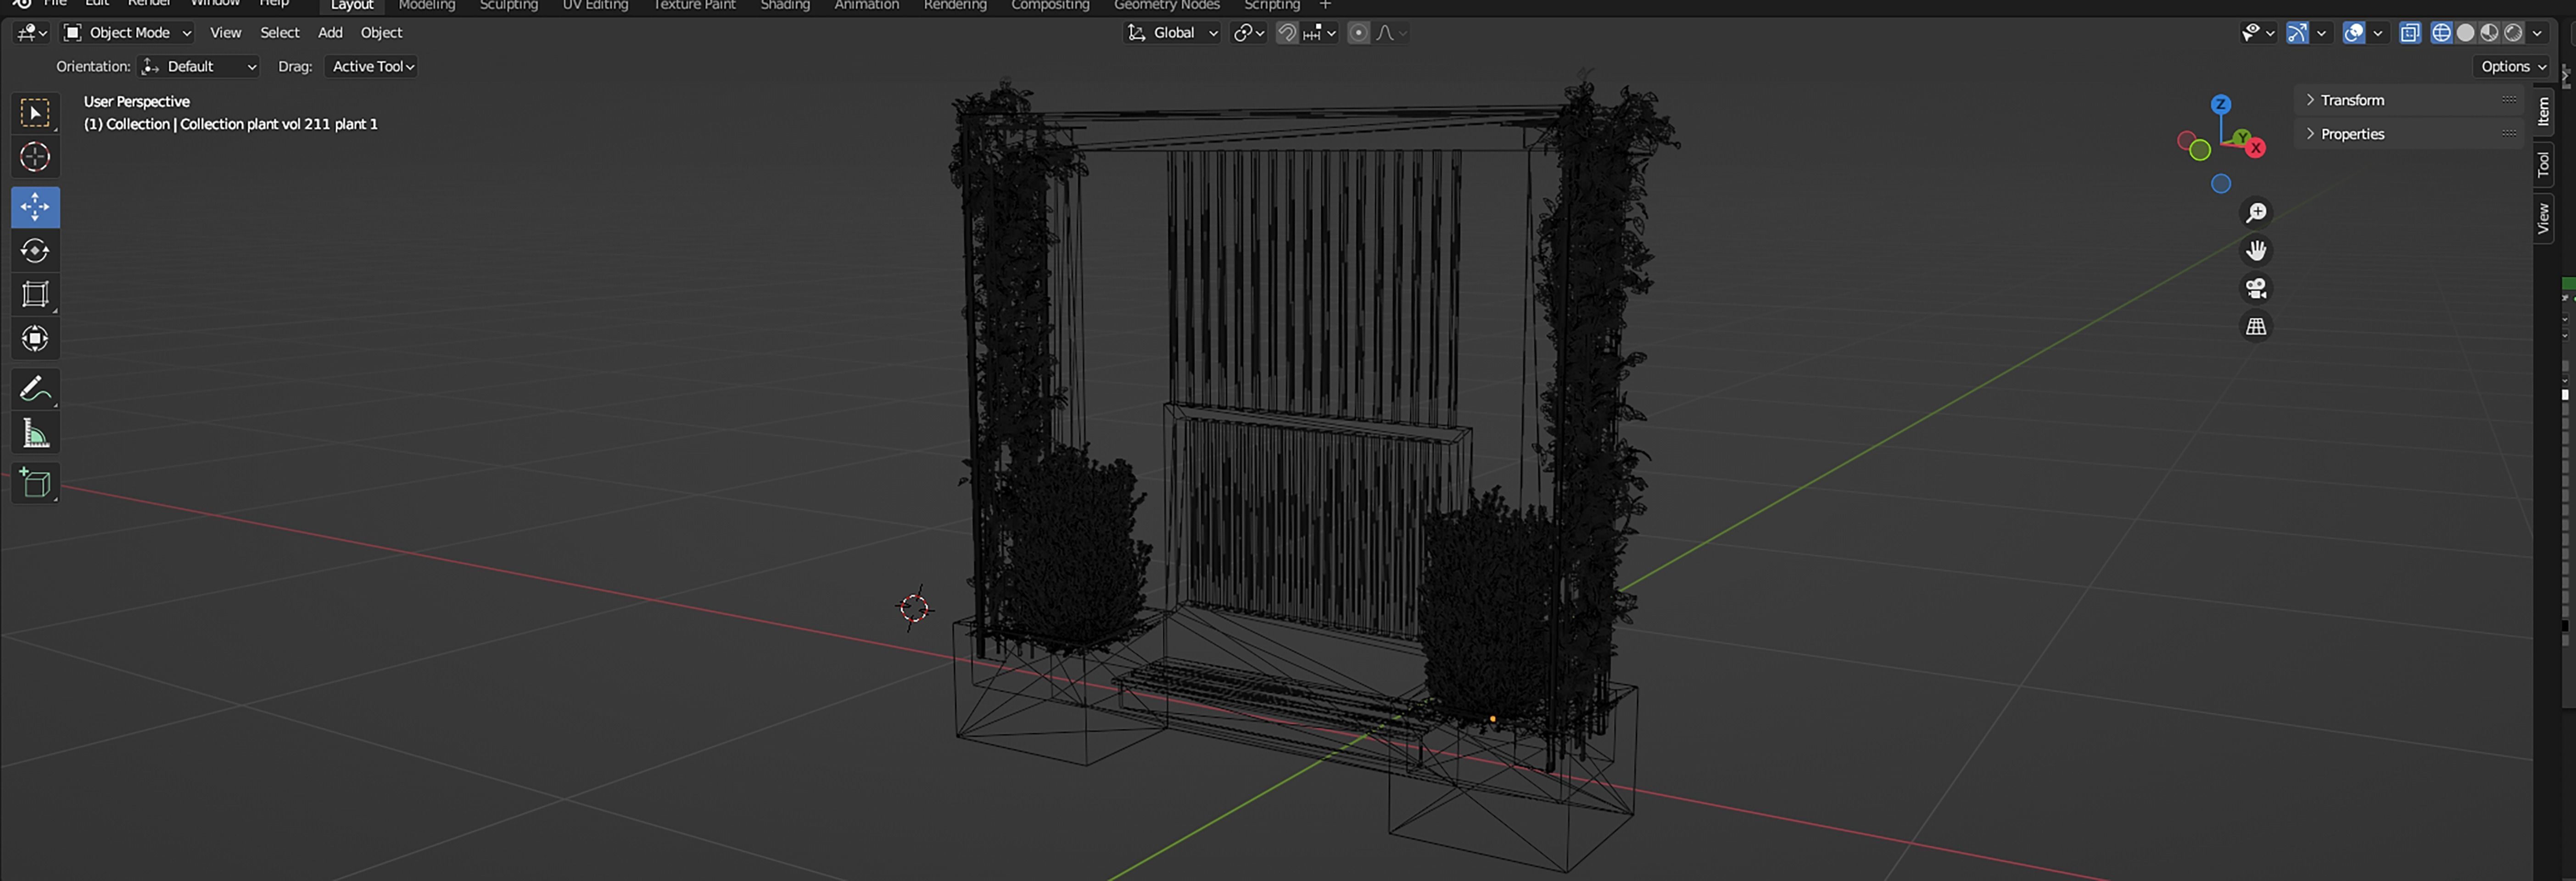Toggle the camera view icon
The width and height of the screenshot is (2576, 881).
2256,288
